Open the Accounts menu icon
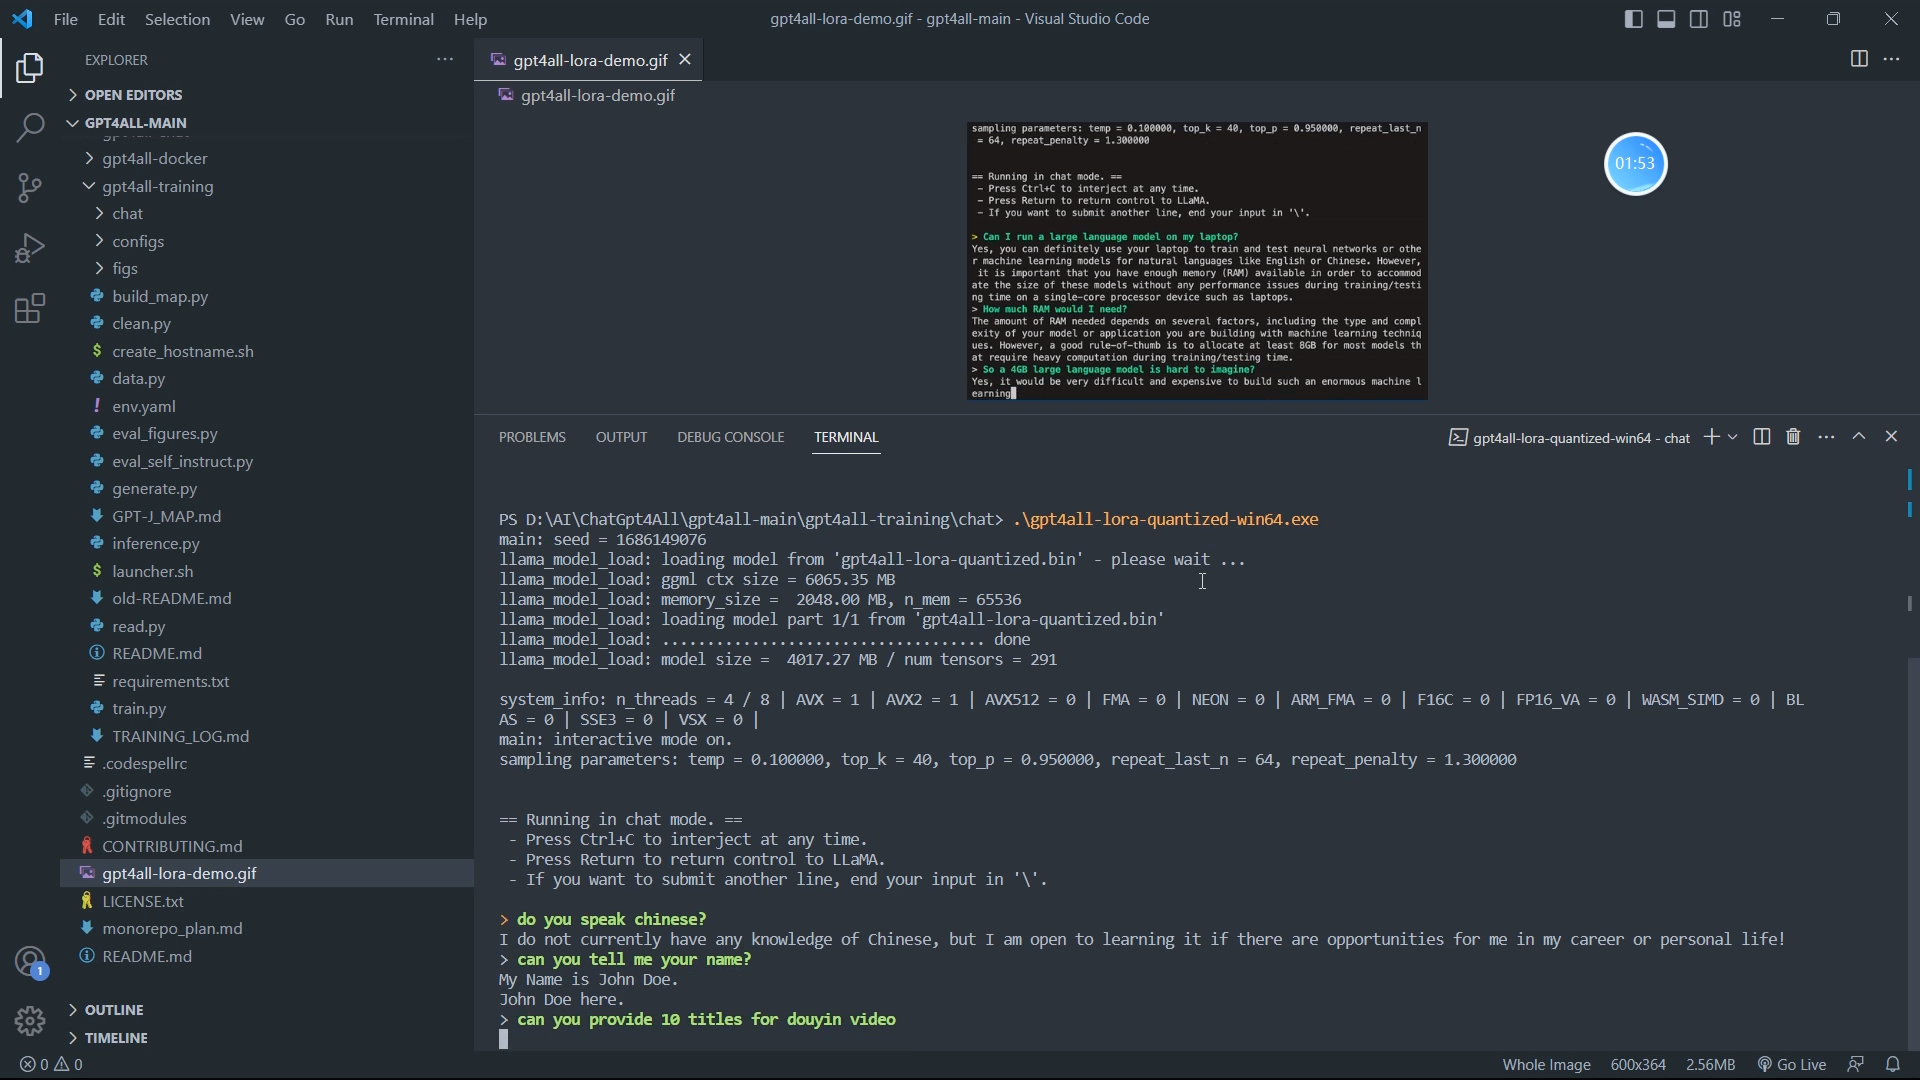1920x1080 pixels. 30,963
